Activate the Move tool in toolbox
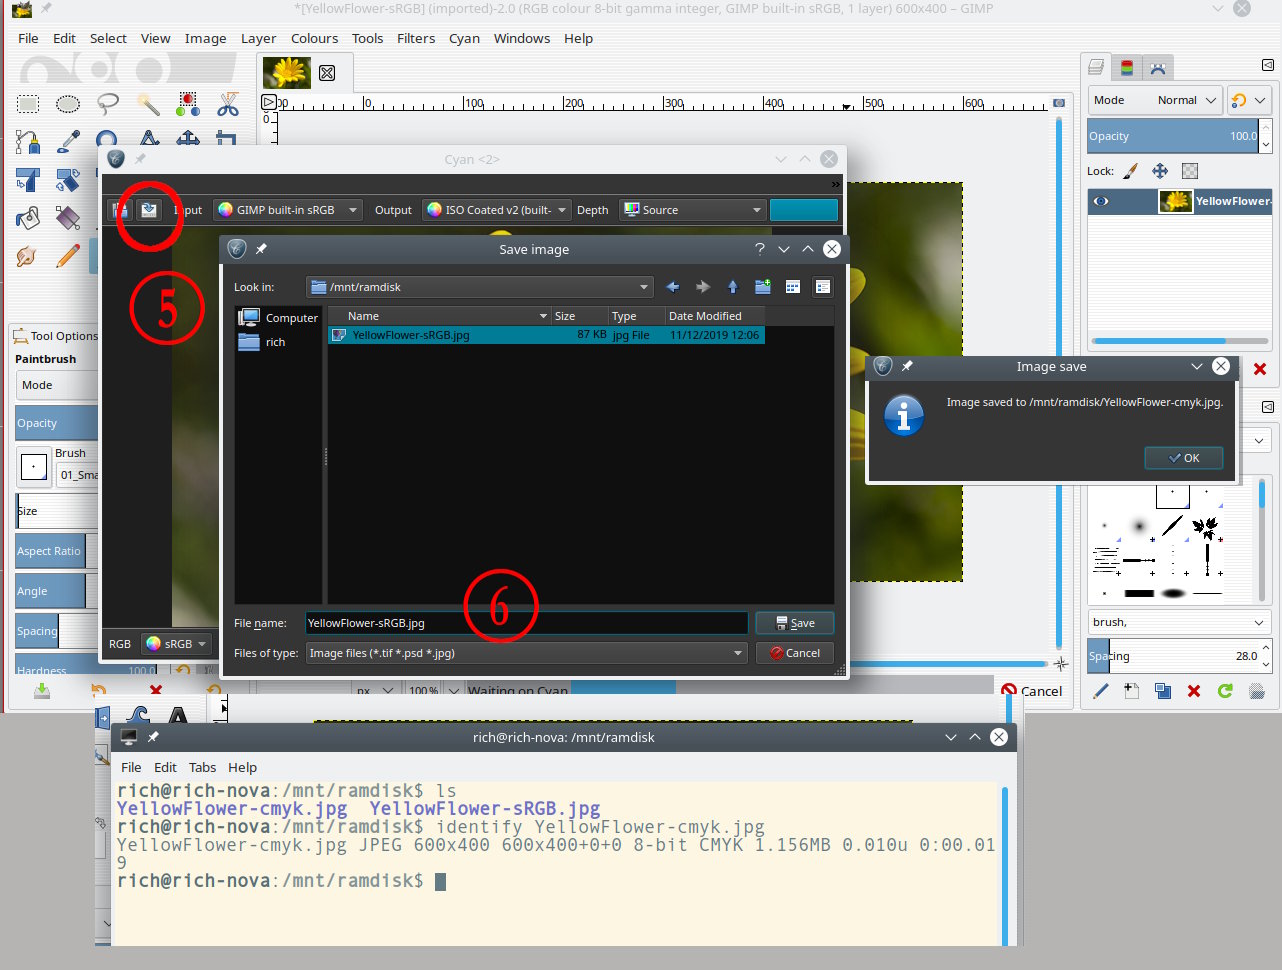1282x970 pixels. tap(188, 139)
